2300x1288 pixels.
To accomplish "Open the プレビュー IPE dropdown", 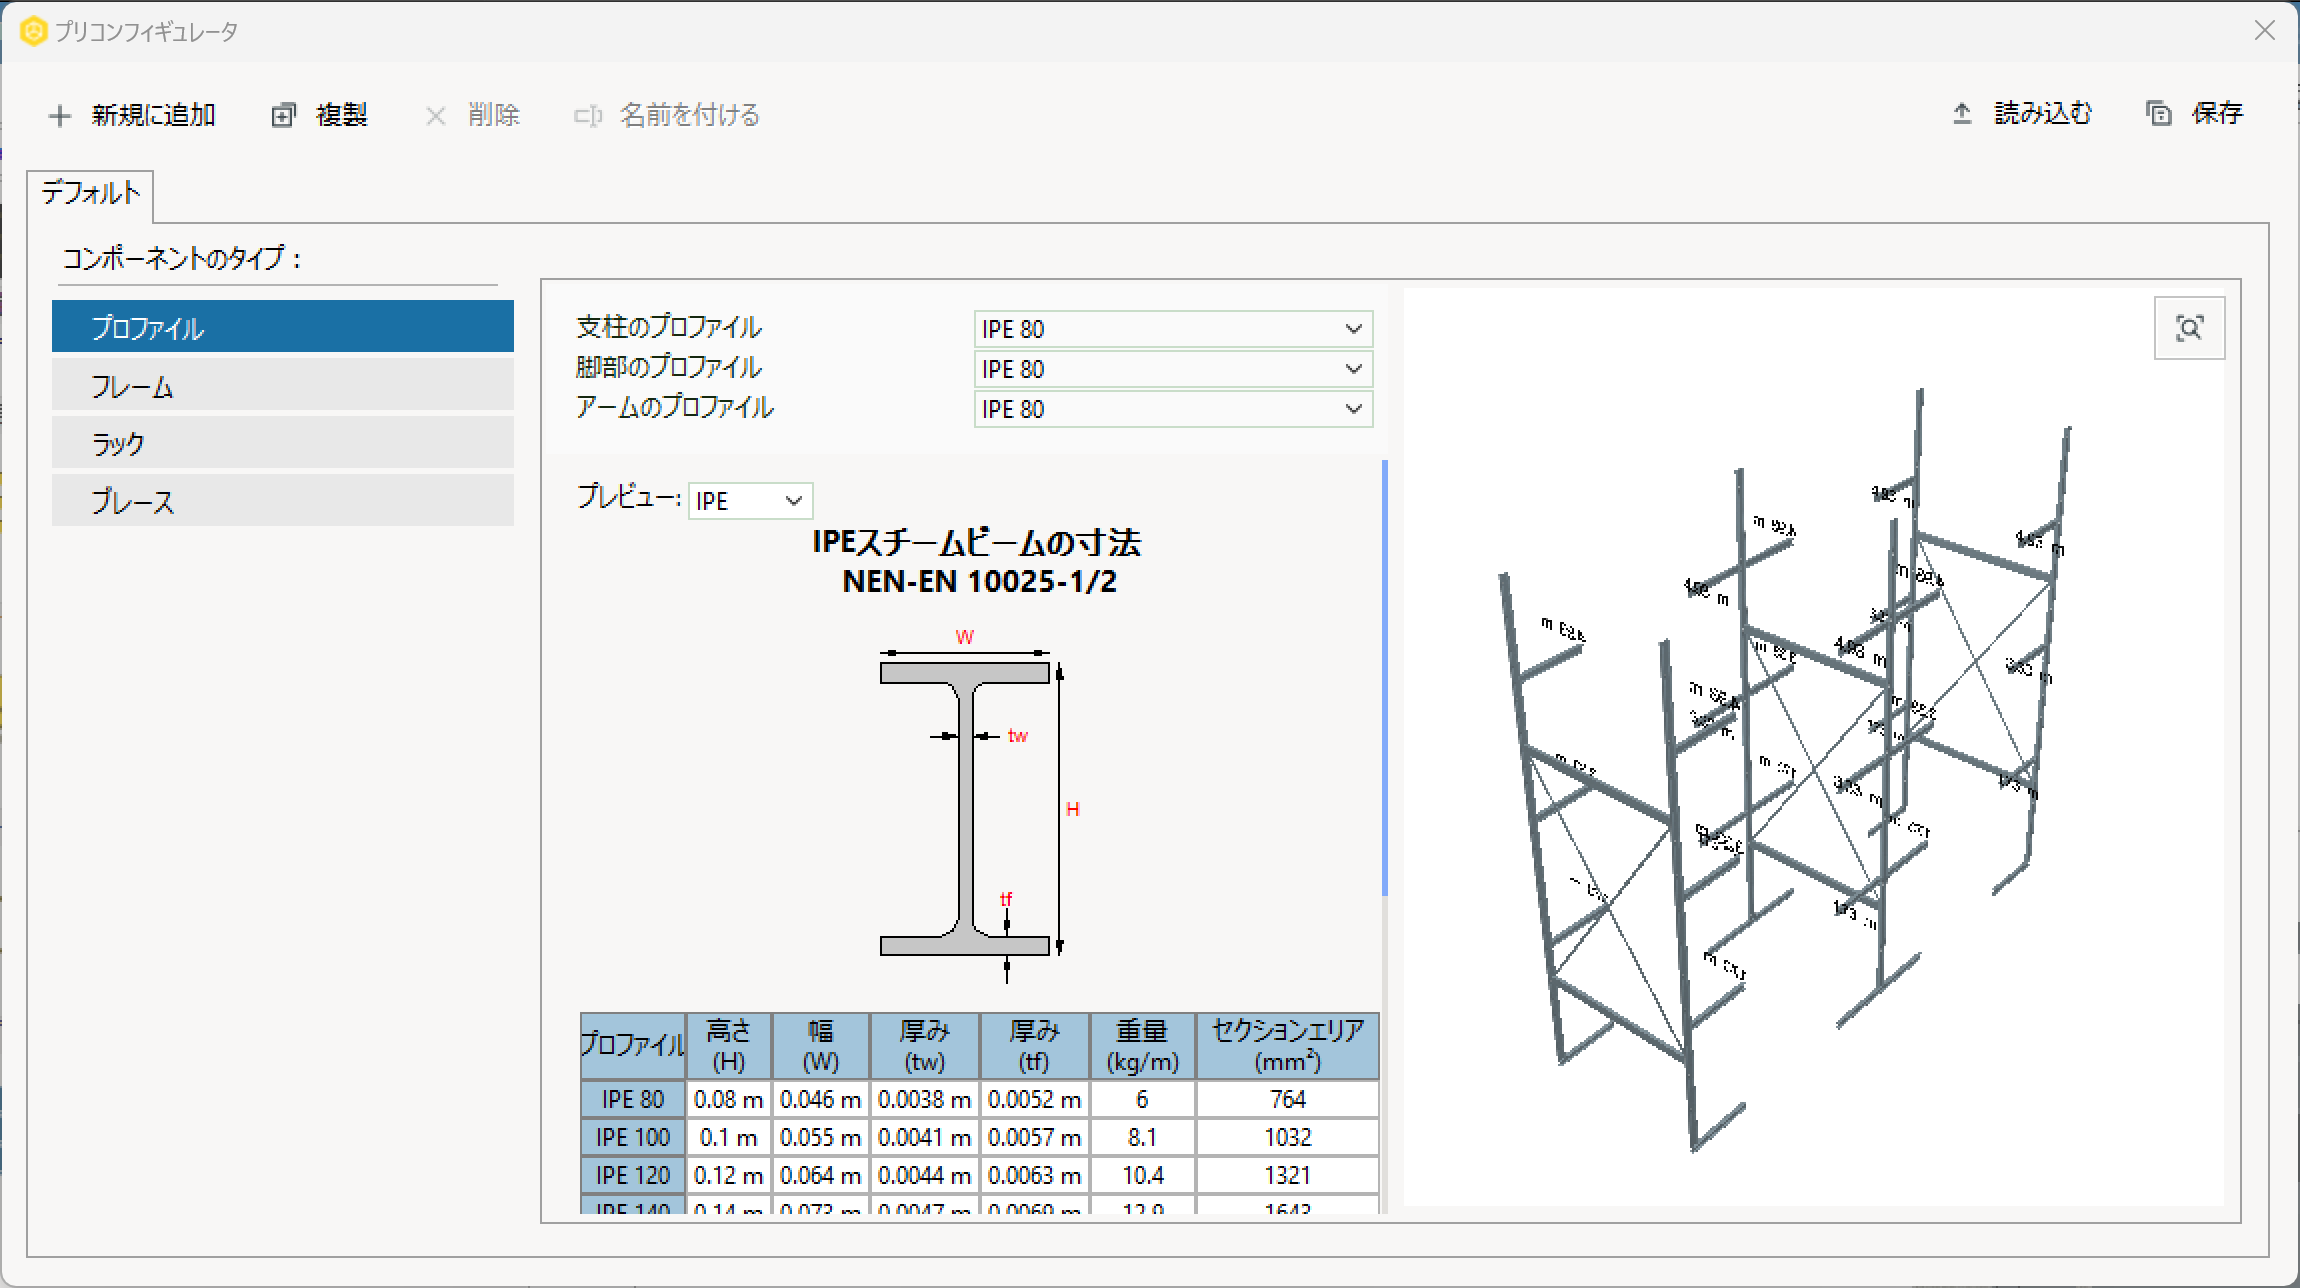I will tap(750, 501).
